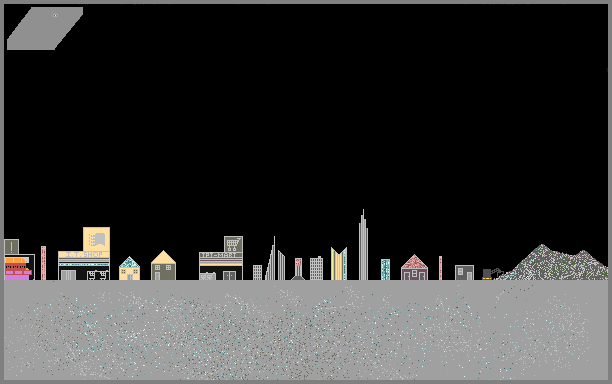The image size is (612, 384).
Task: Click the TPT-MART double doors
Action: (230, 276)
